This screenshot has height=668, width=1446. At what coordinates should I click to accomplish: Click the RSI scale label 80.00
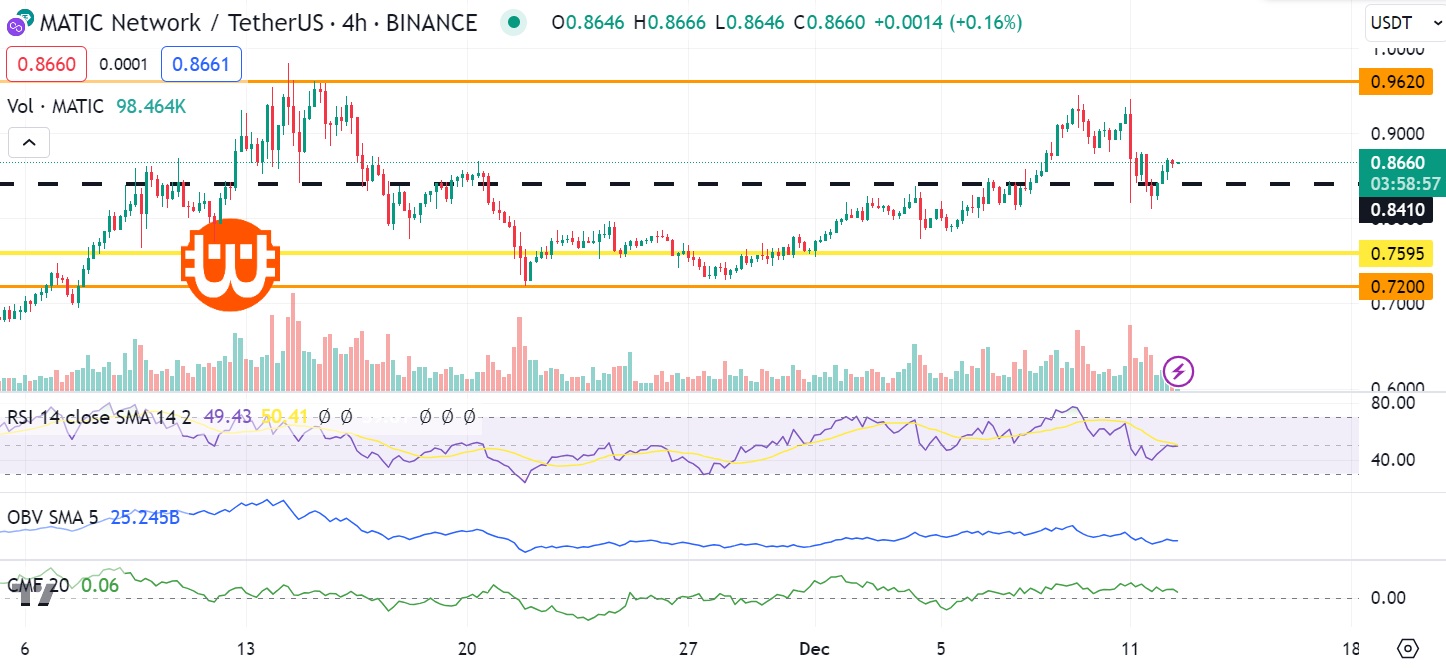pos(1391,402)
